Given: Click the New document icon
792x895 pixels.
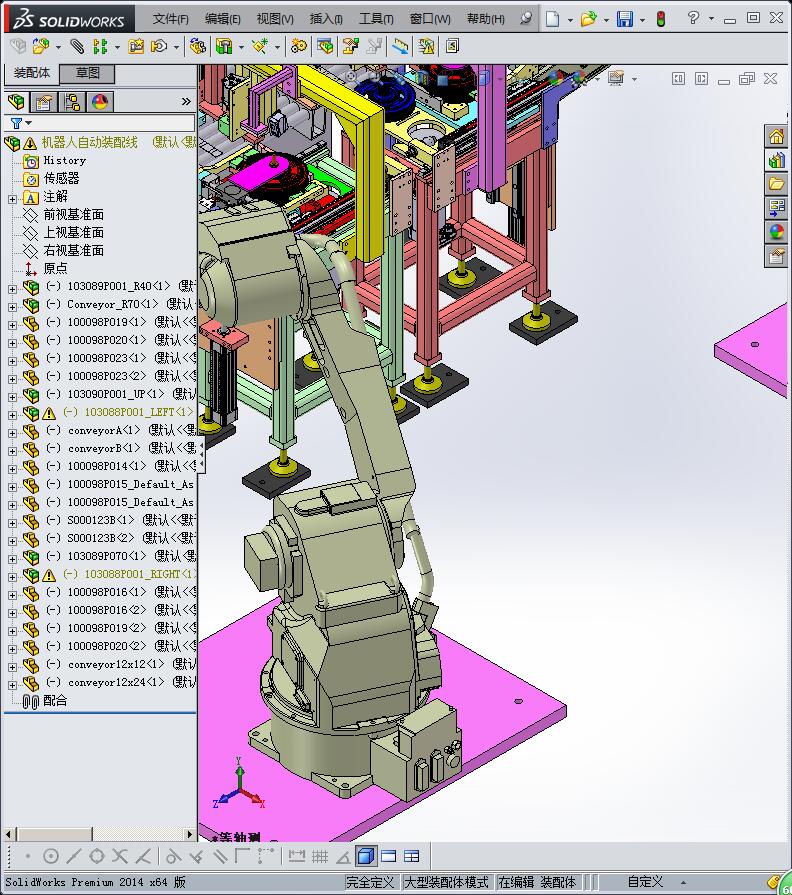Looking at the screenshot, I should pyautogui.click(x=552, y=19).
